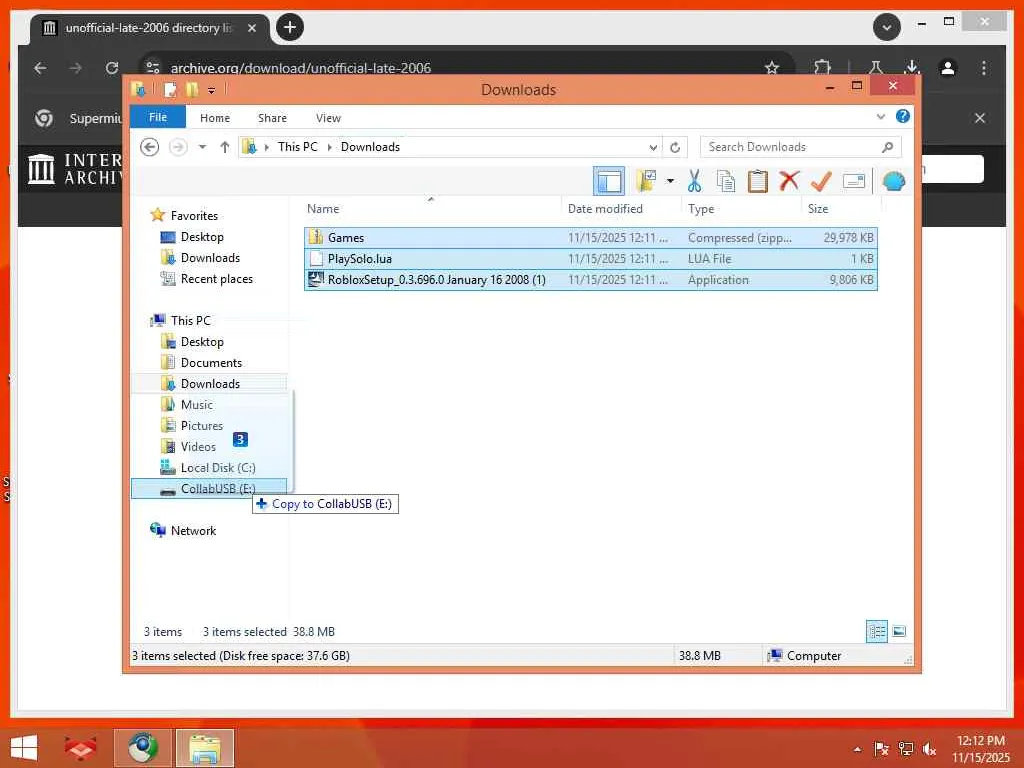Open Network in navigation pane

point(193,531)
